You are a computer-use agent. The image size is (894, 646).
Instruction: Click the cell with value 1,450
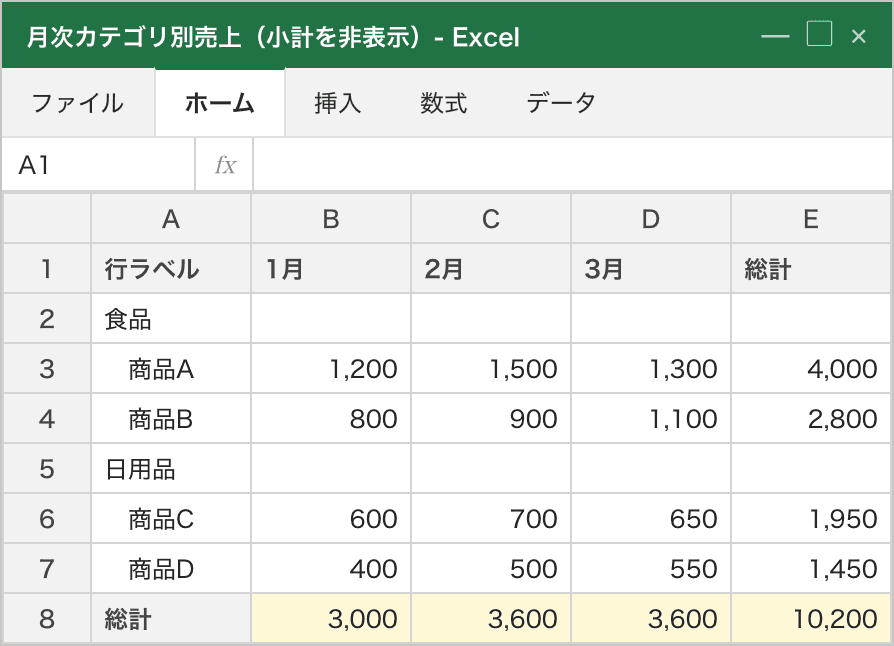(x=811, y=568)
